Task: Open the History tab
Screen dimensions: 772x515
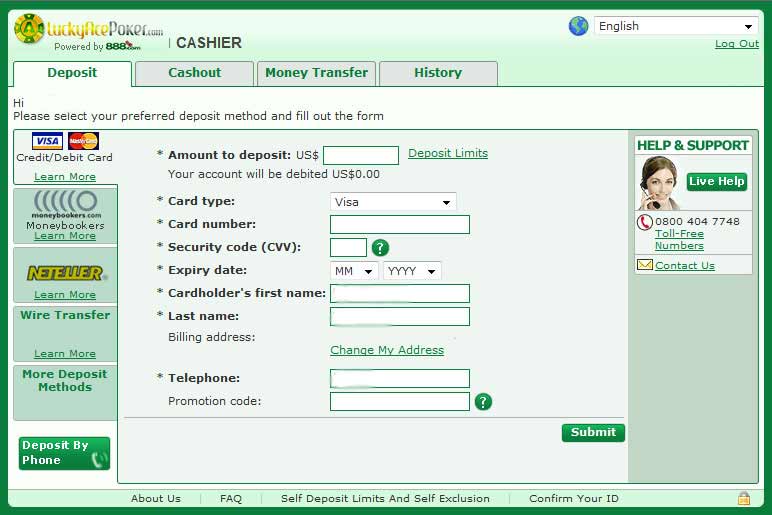Action: (x=438, y=73)
